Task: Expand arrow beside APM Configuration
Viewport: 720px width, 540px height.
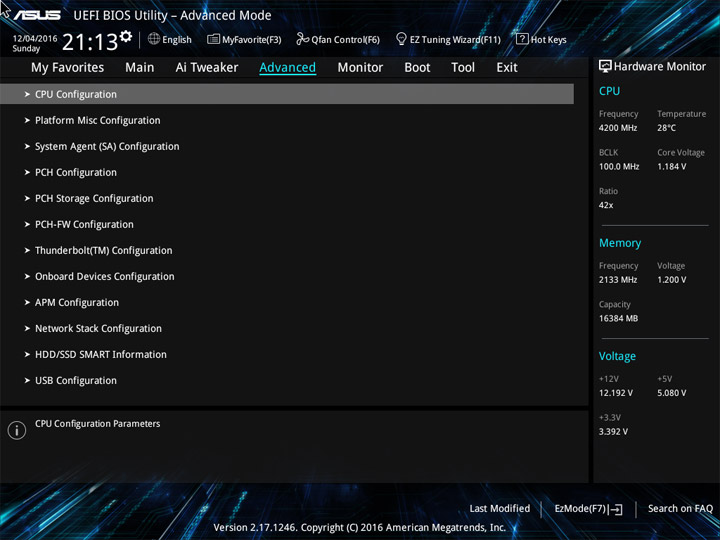Action: [27, 303]
